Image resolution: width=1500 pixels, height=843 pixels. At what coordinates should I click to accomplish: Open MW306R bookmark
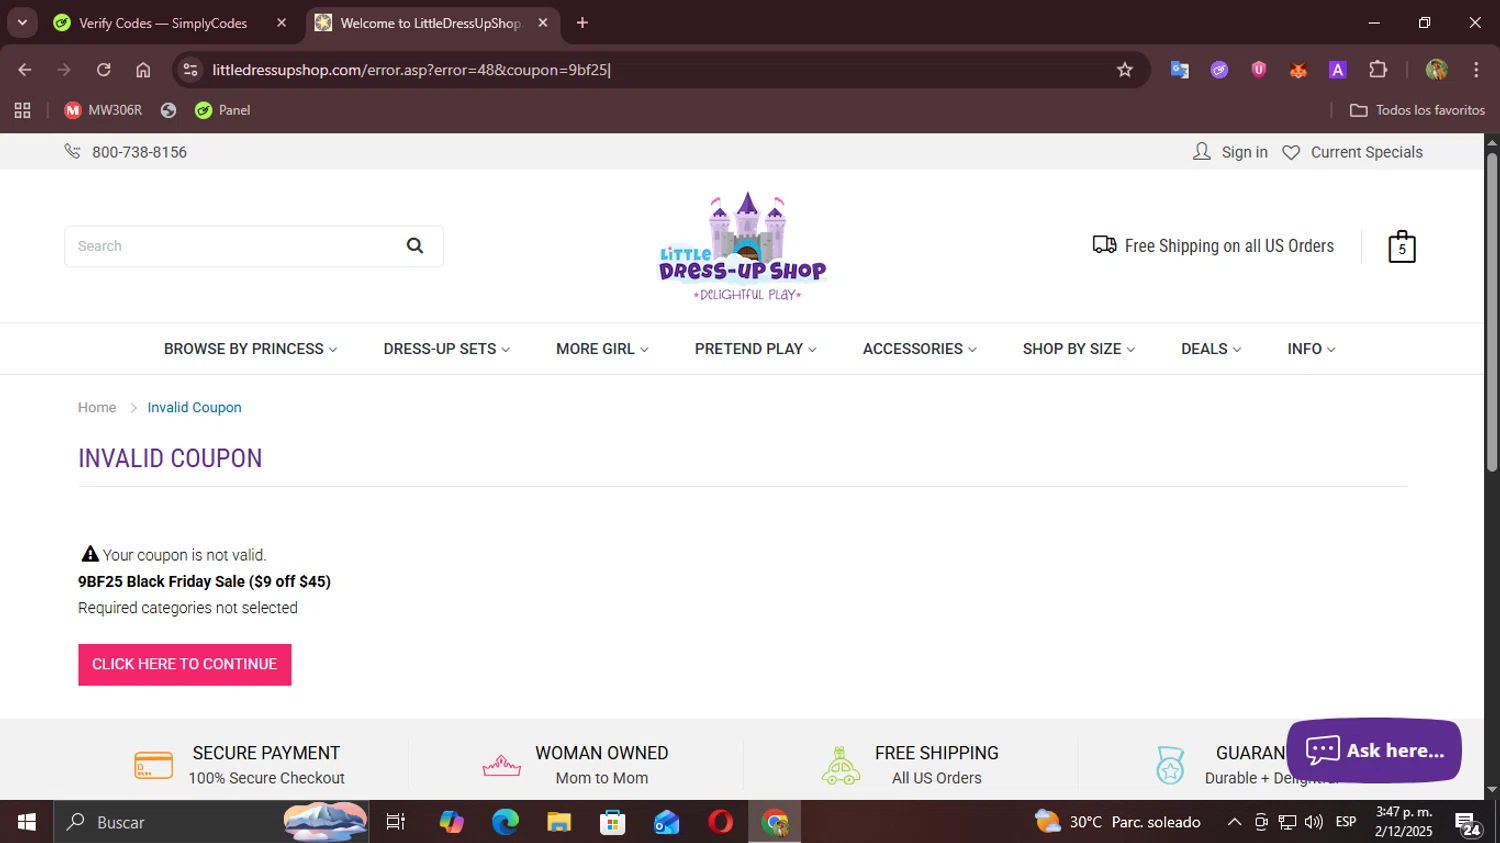[x=103, y=110]
